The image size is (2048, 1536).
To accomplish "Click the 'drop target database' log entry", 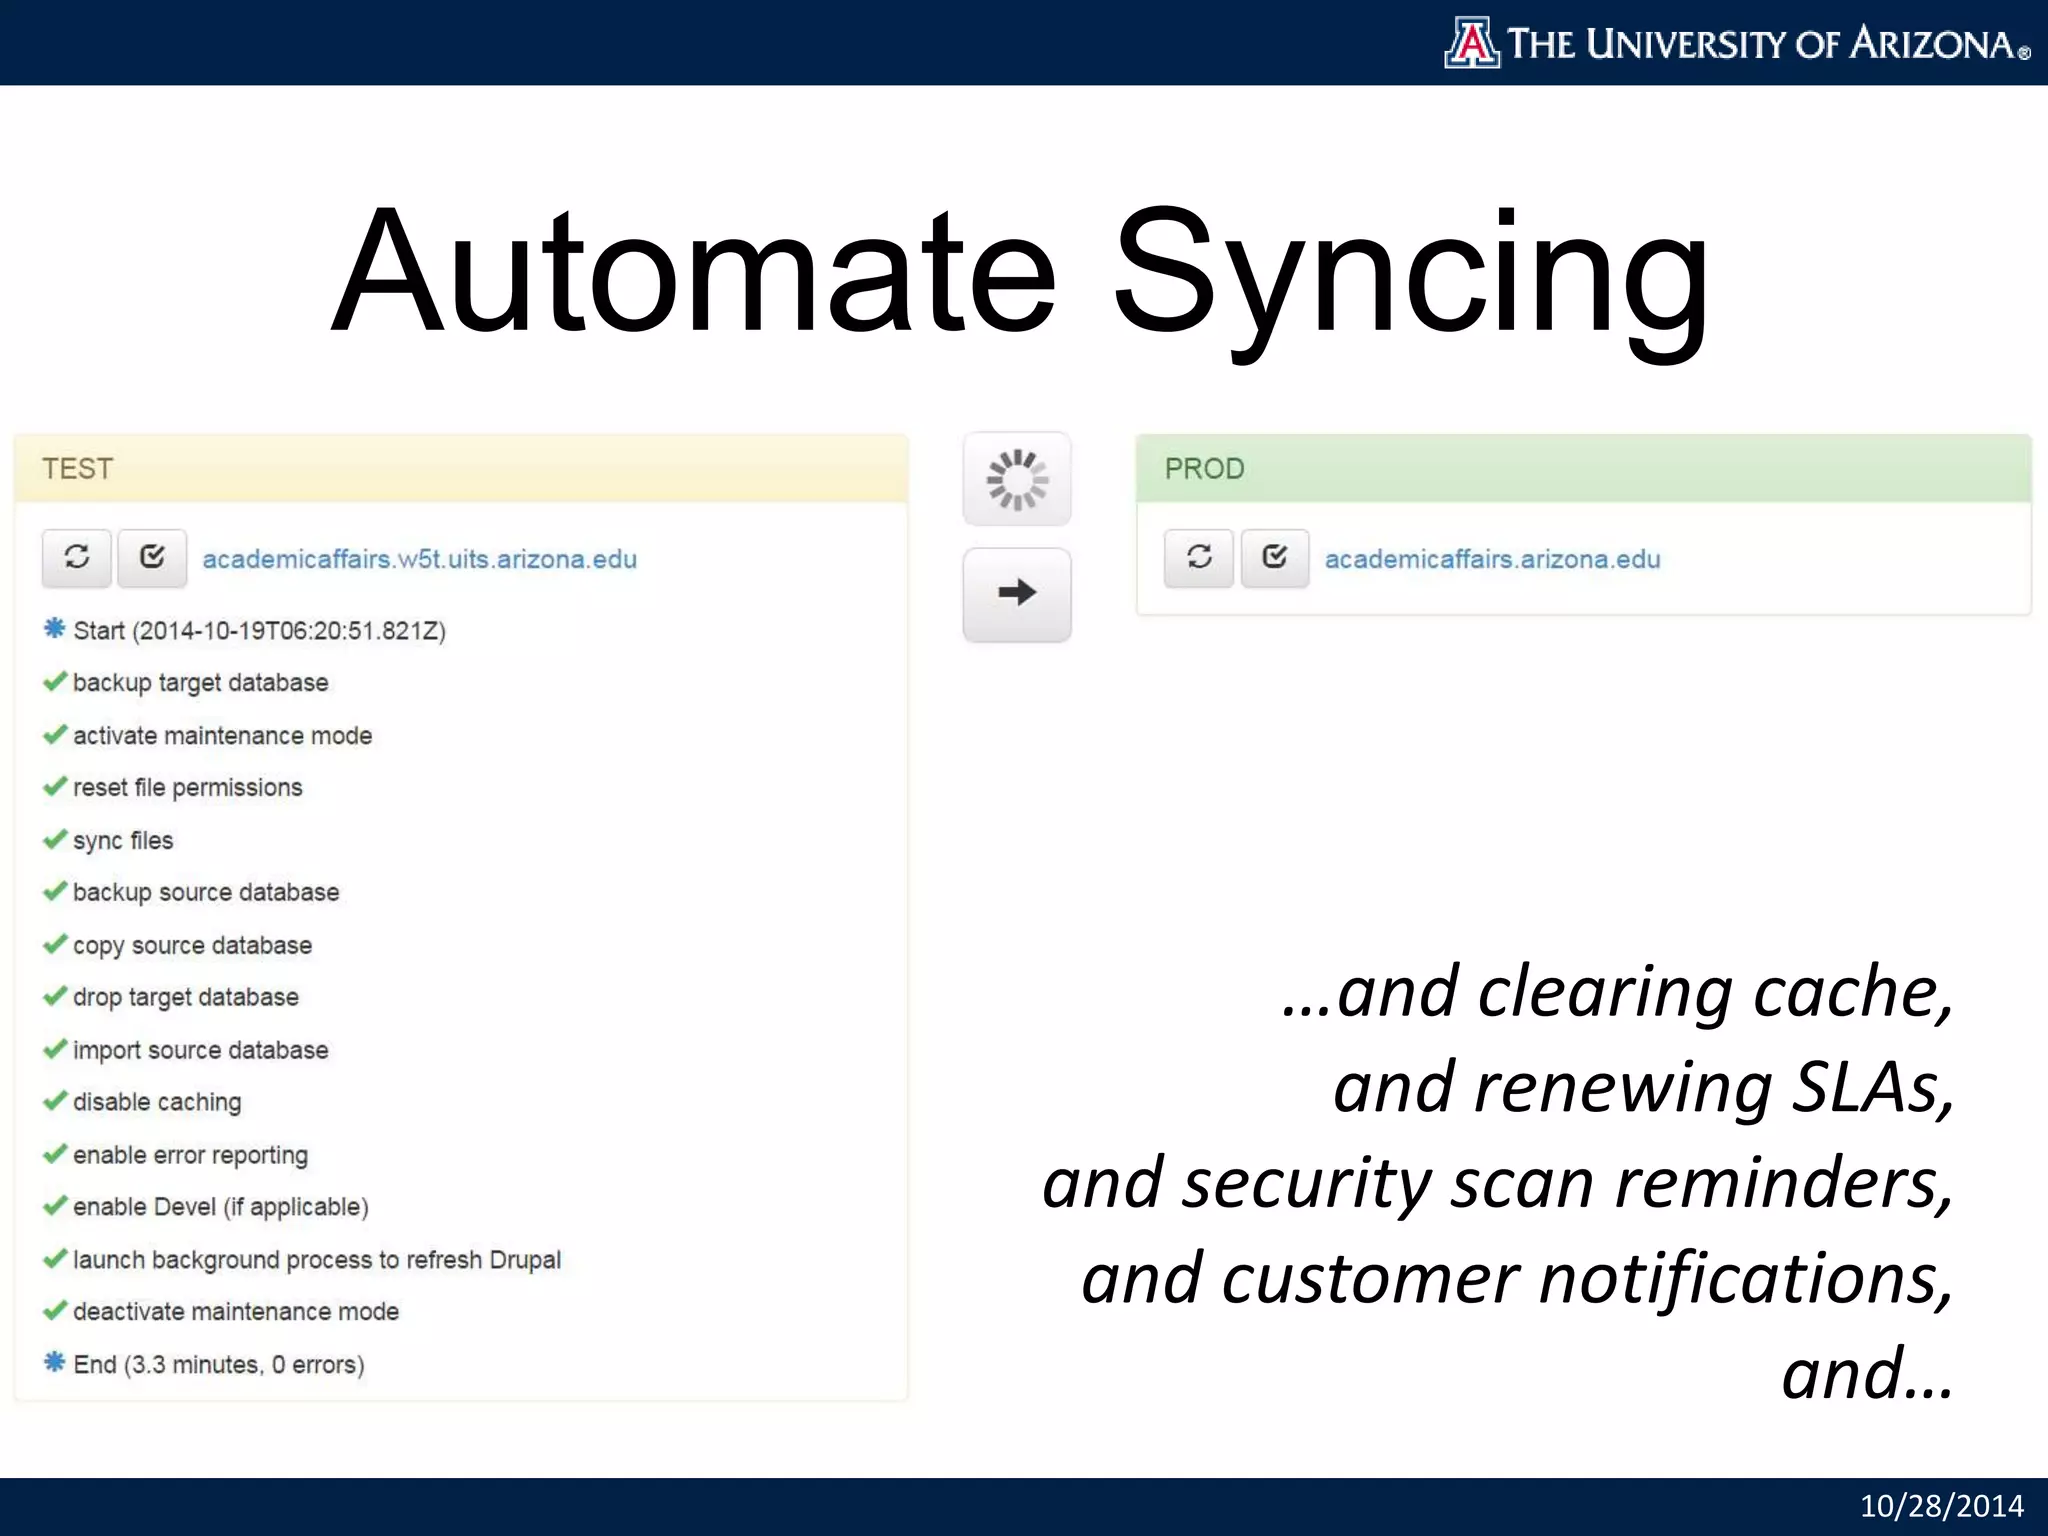I will coord(171,997).
